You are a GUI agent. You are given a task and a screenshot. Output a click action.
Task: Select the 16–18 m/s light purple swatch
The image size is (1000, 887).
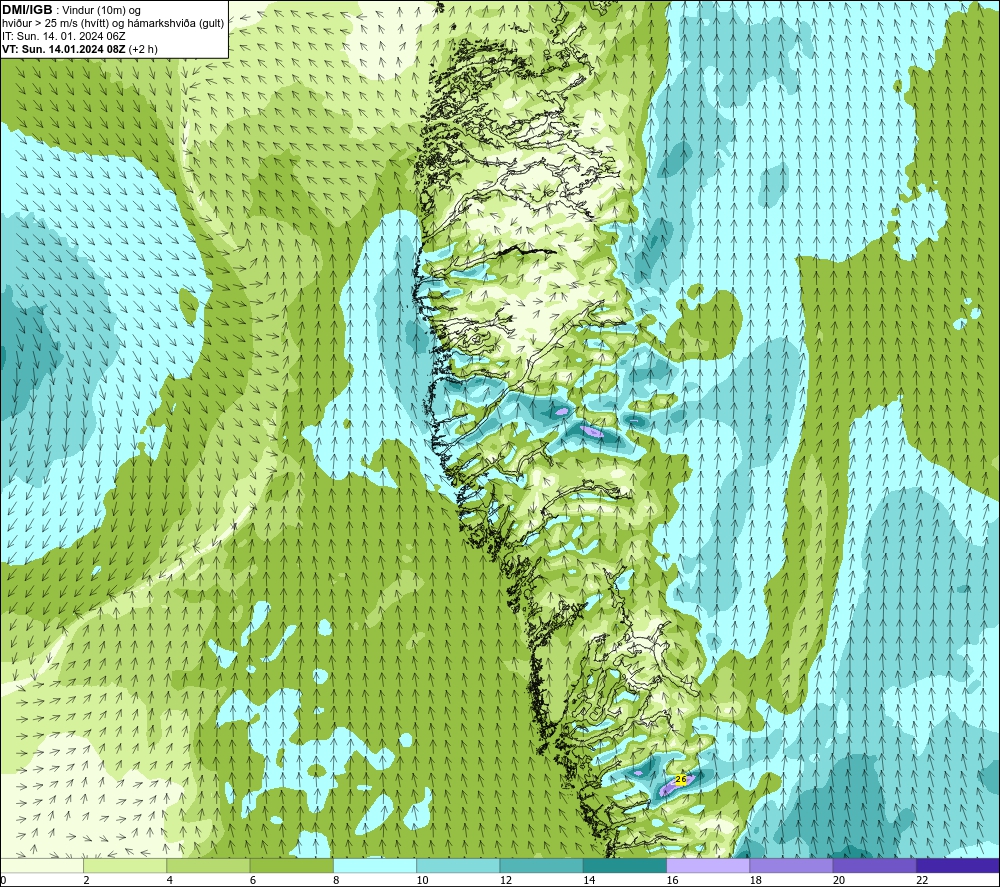coord(708,865)
